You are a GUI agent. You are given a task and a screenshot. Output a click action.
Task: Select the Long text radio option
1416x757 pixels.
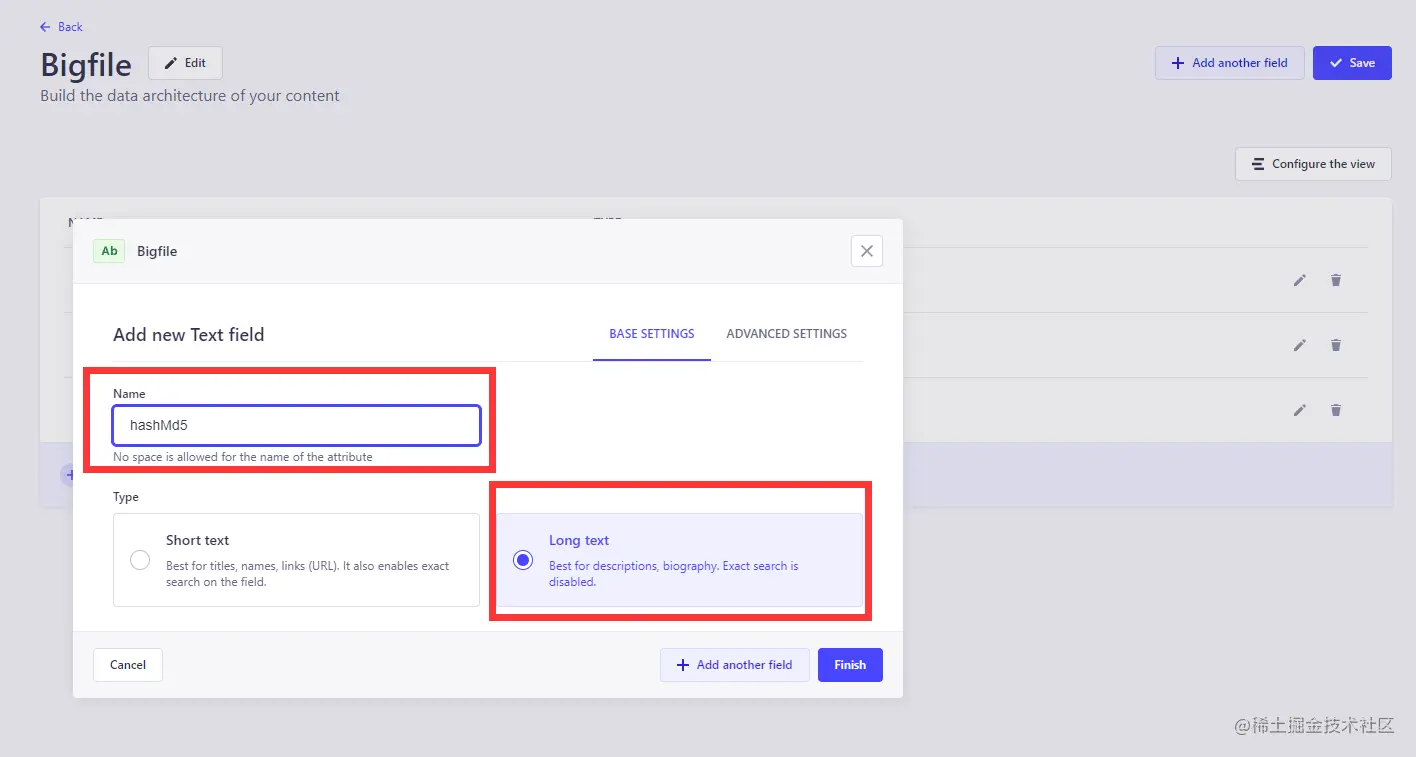coord(523,560)
